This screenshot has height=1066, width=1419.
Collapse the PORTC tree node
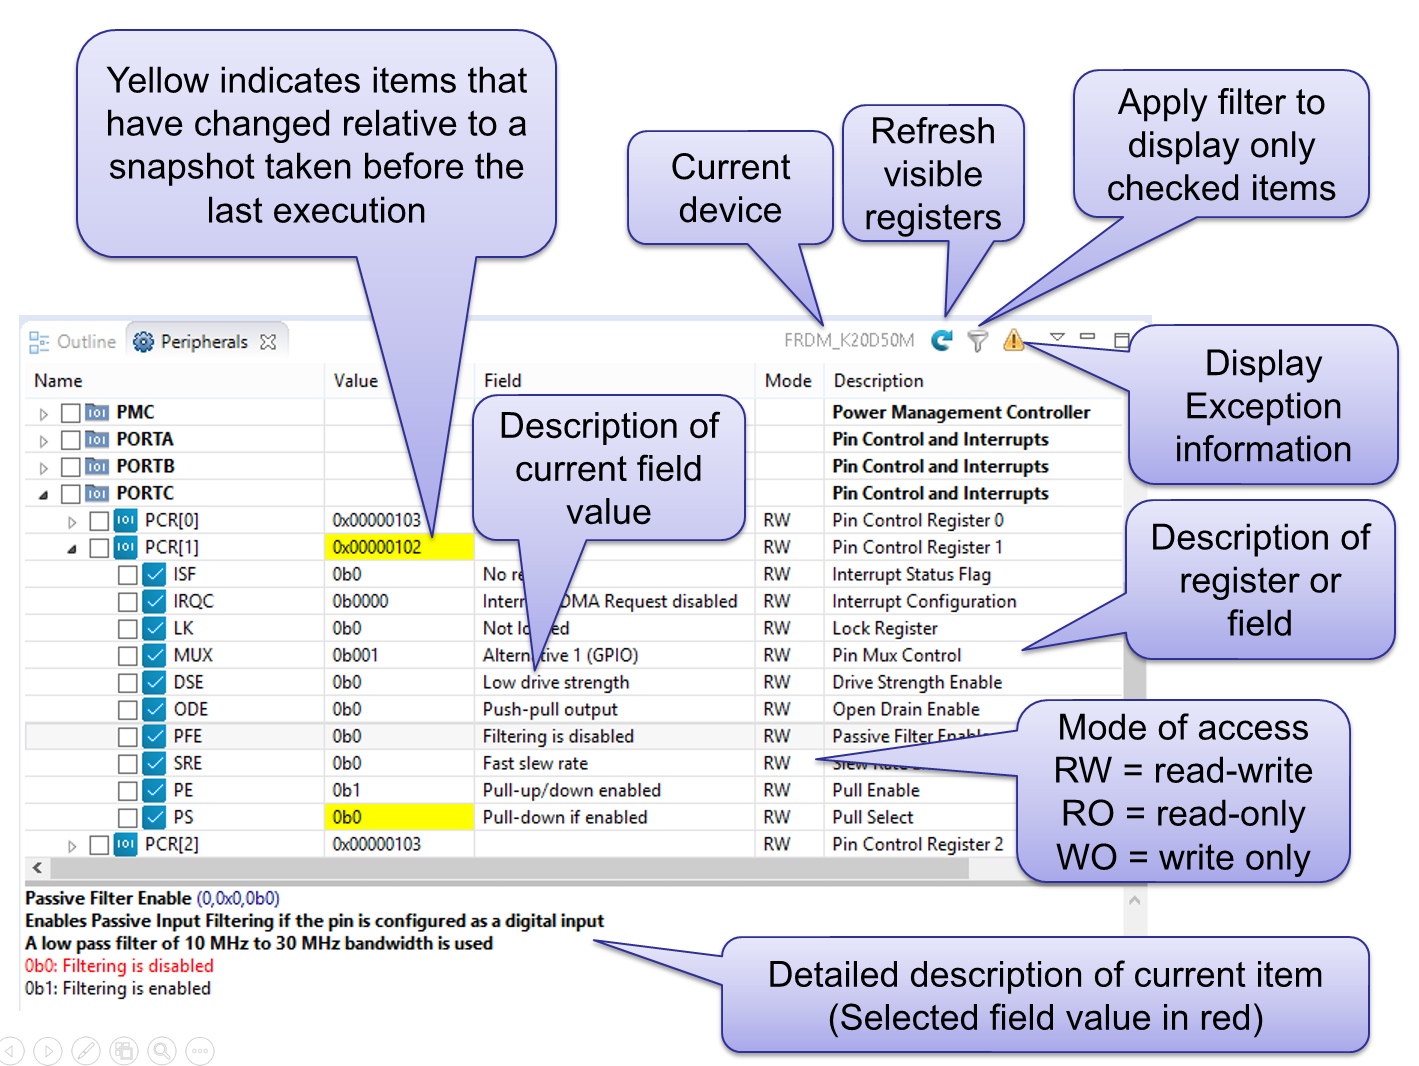pyautogui.click(x=43, y=494)
